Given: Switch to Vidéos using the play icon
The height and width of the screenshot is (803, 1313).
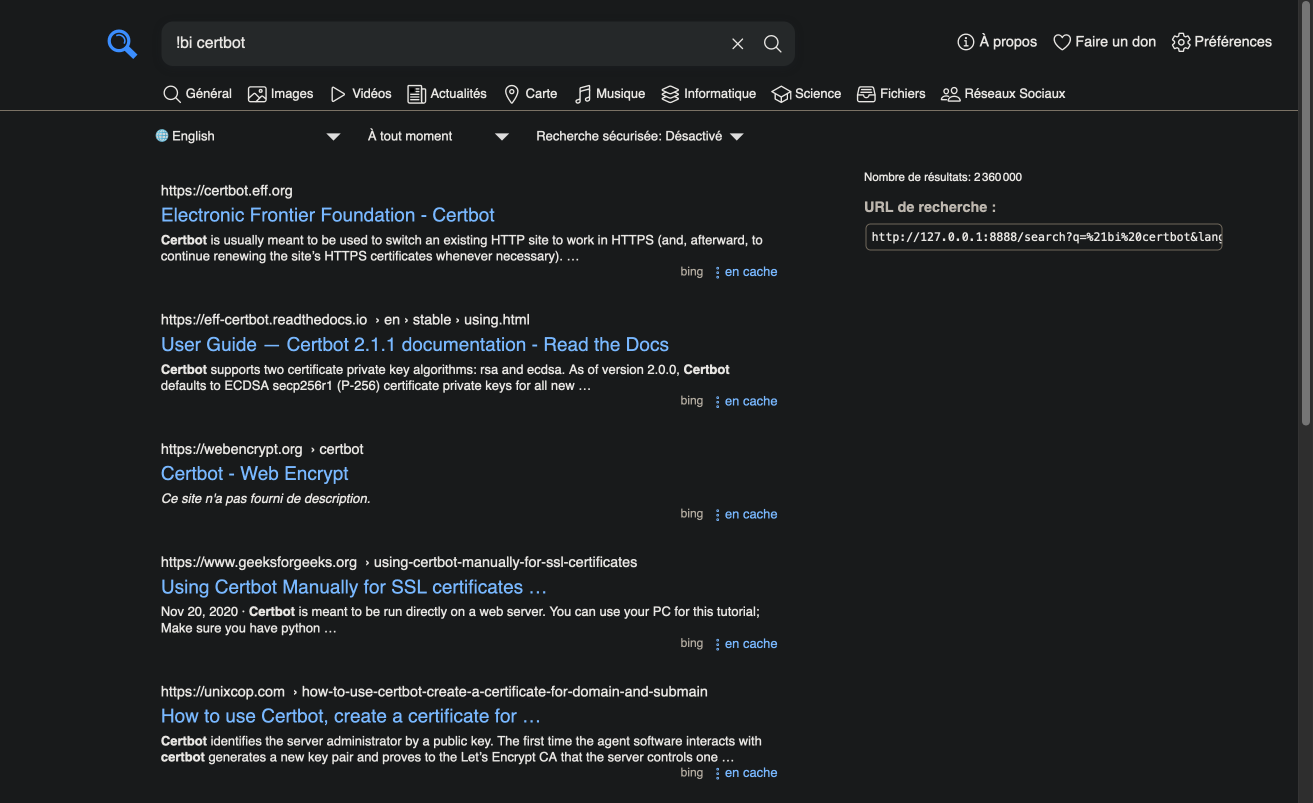Looking at the screenshot, I should tap(338, 93).
